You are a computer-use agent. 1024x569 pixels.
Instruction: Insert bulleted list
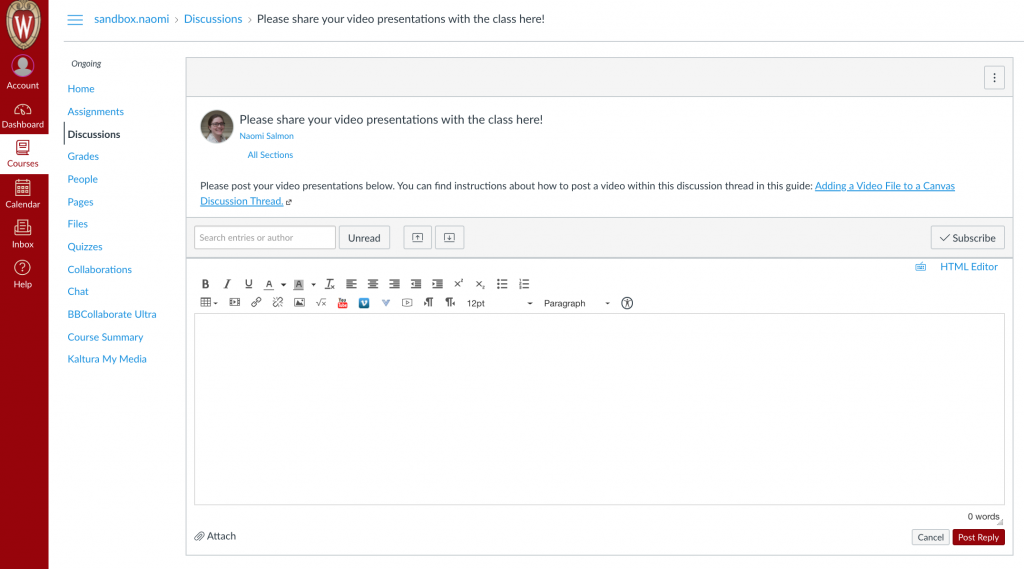[x=502, y=284]
